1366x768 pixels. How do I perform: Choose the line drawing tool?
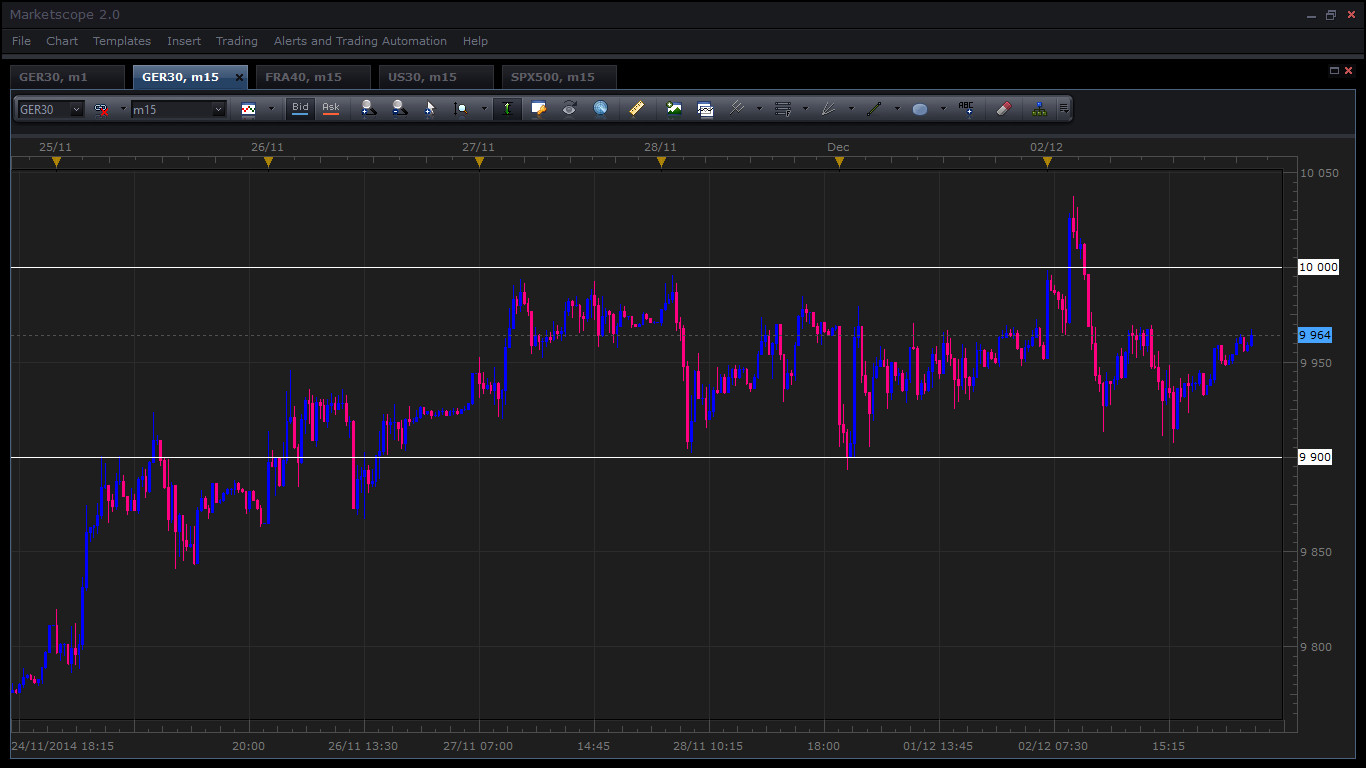(x=874, y=109)
